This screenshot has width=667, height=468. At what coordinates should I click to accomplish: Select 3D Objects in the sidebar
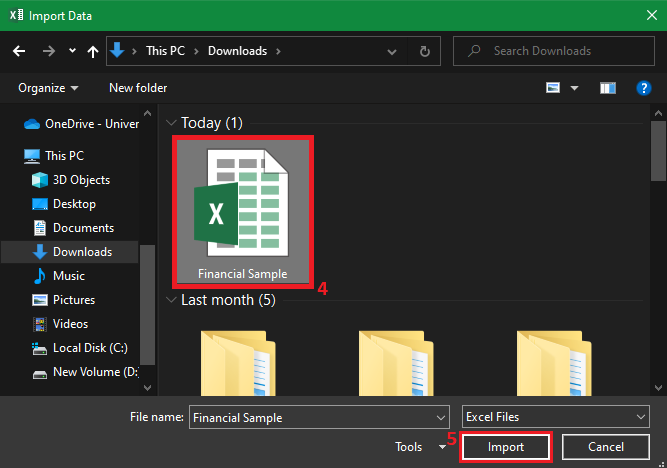[81, 180]
